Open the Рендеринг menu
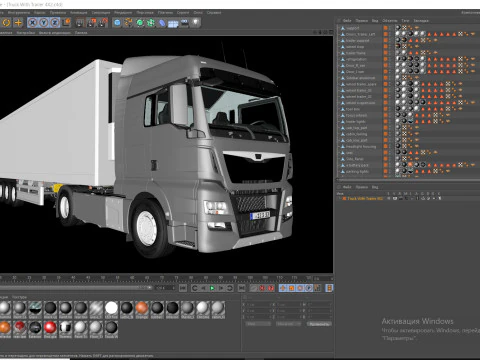 pos(123,12)
